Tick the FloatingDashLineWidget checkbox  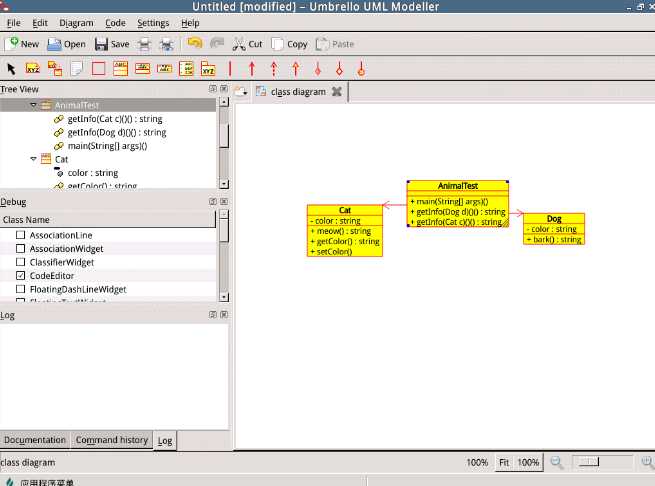point(20,289)
